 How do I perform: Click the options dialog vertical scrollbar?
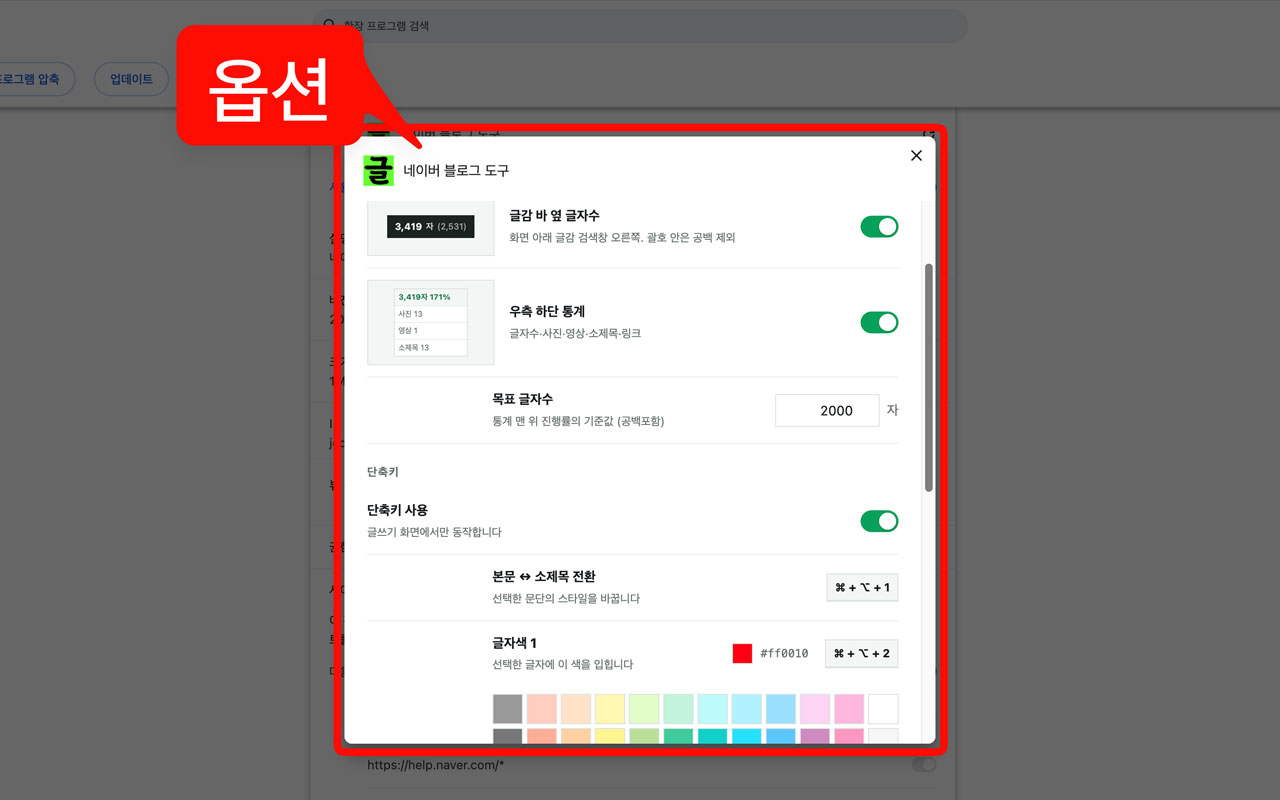[x=928, y=378]
